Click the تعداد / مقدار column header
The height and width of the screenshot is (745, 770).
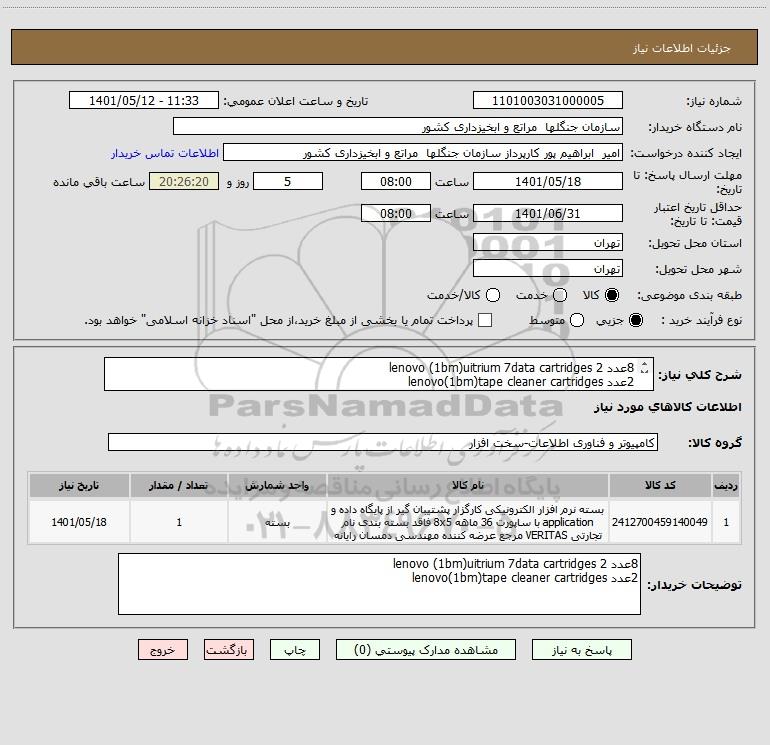coord(179,485)
